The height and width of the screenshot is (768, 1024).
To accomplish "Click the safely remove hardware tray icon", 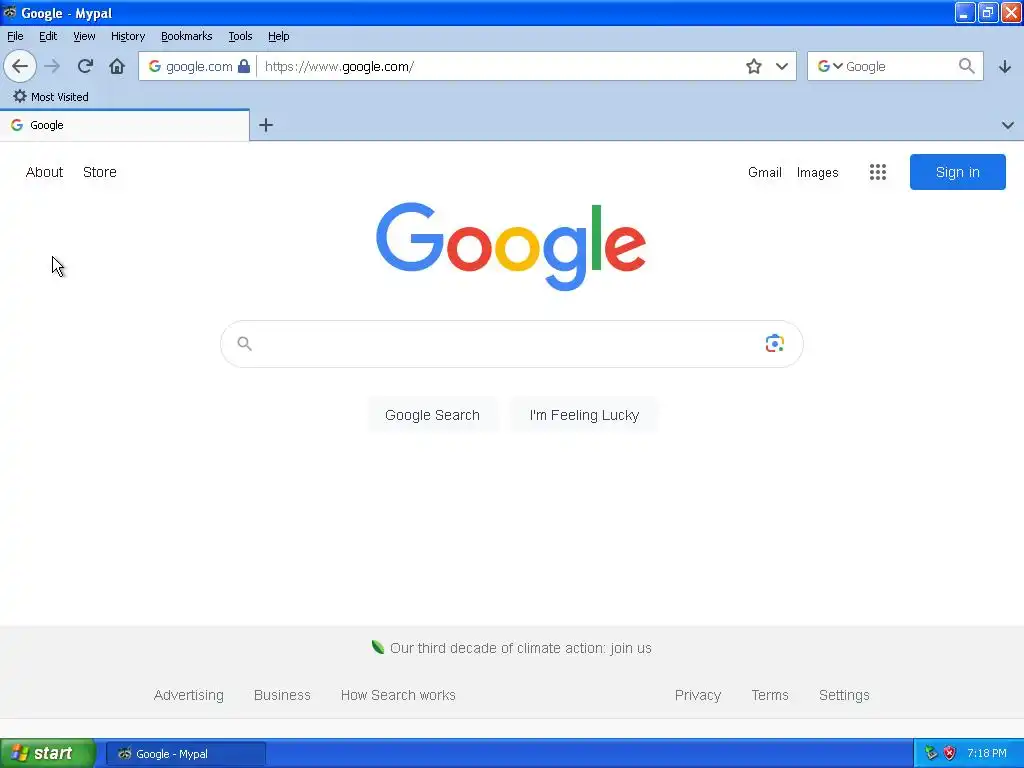I will (931, 753).
